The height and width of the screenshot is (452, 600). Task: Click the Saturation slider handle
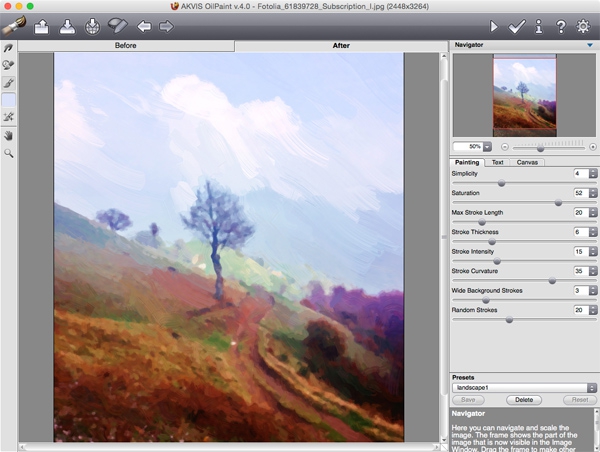(x=558, y=202)
